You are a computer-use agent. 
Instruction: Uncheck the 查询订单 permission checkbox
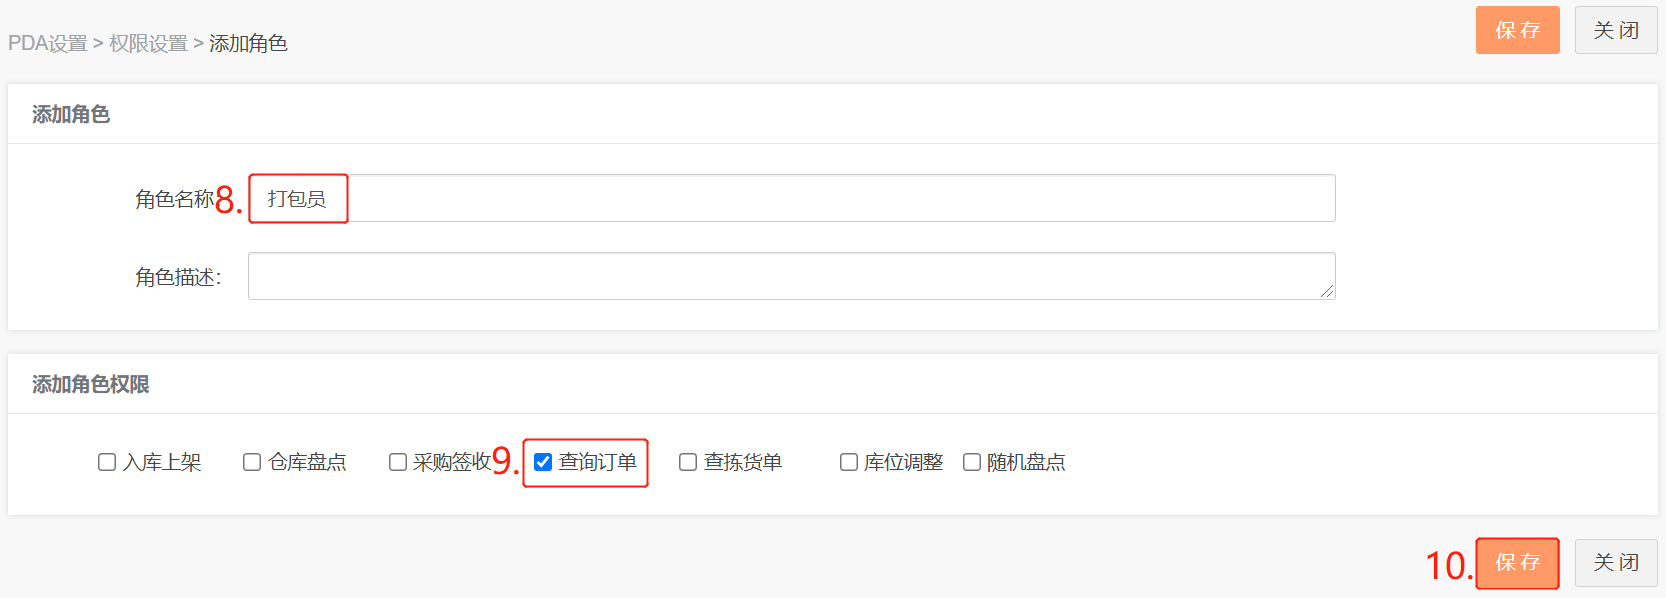[x=543, y=462]
